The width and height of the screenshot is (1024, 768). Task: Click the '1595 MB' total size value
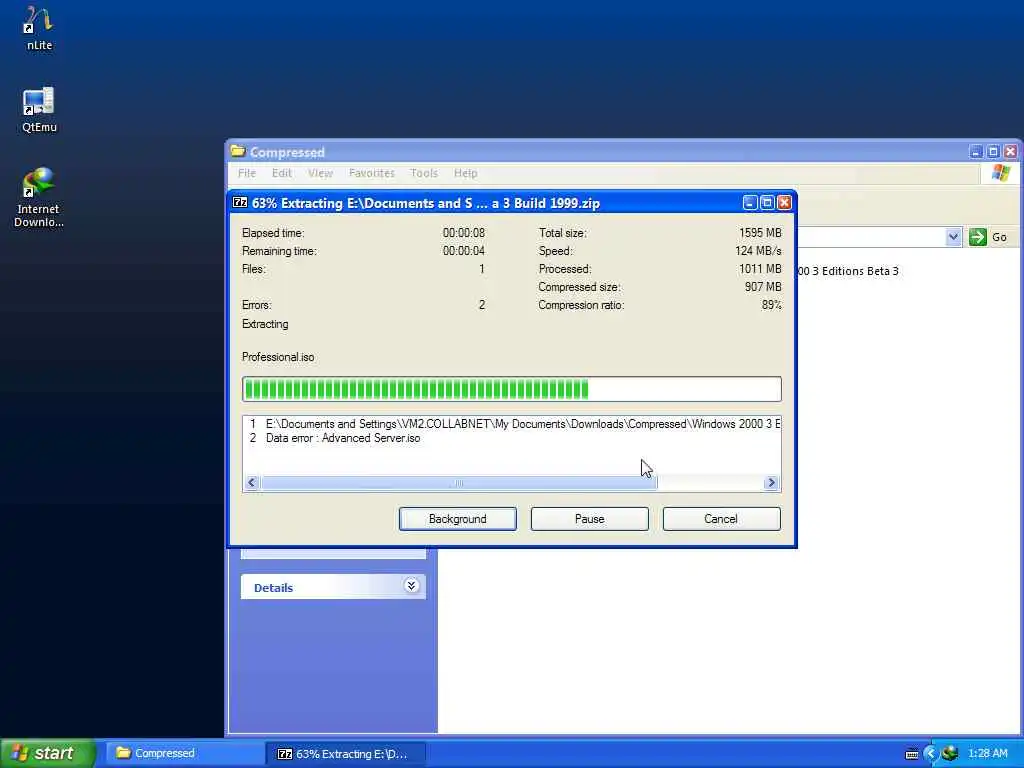point(760,233)
